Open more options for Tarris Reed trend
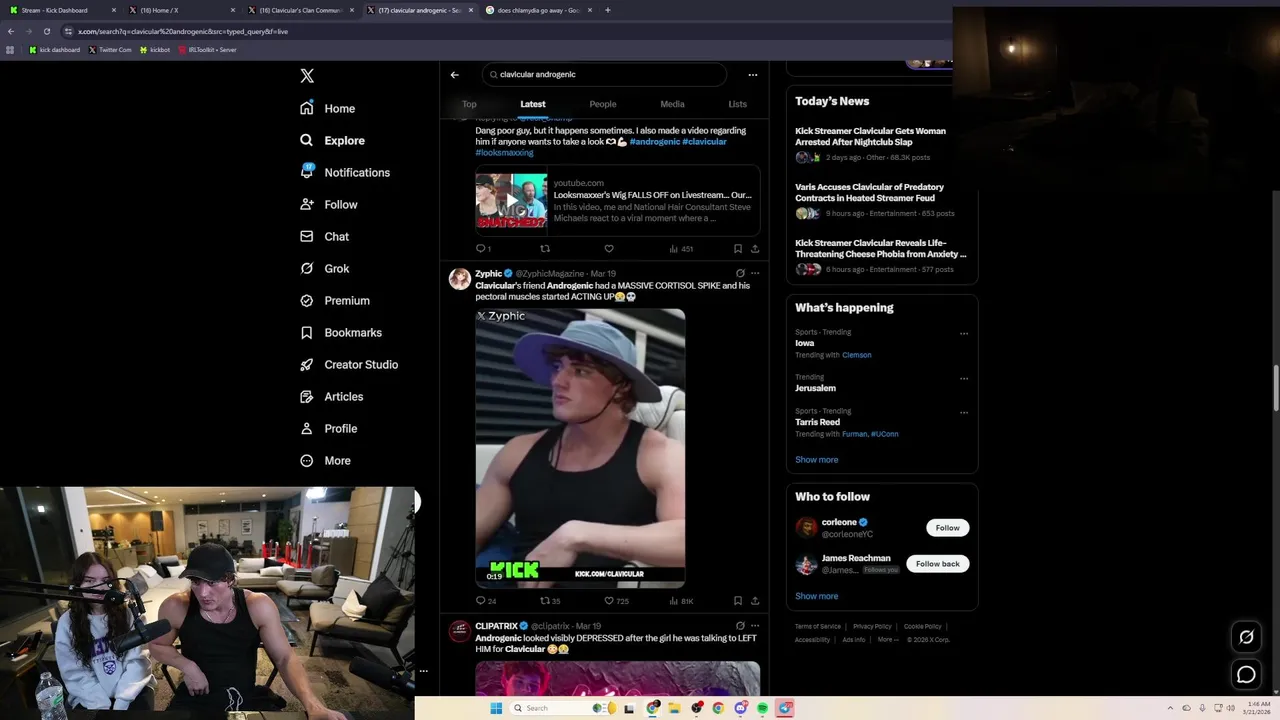The image size is (1280, 720). pos(964,412)
